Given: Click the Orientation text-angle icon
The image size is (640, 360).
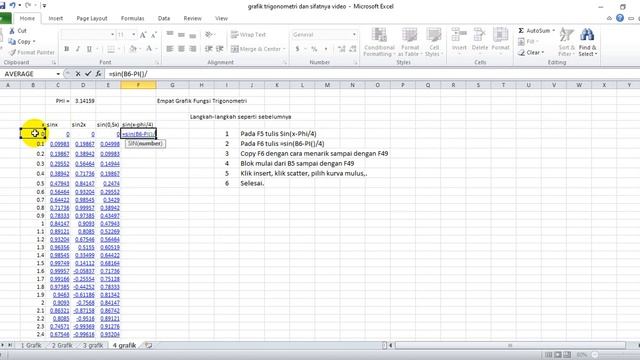Looking at the screenshot, I should (208, 35).
